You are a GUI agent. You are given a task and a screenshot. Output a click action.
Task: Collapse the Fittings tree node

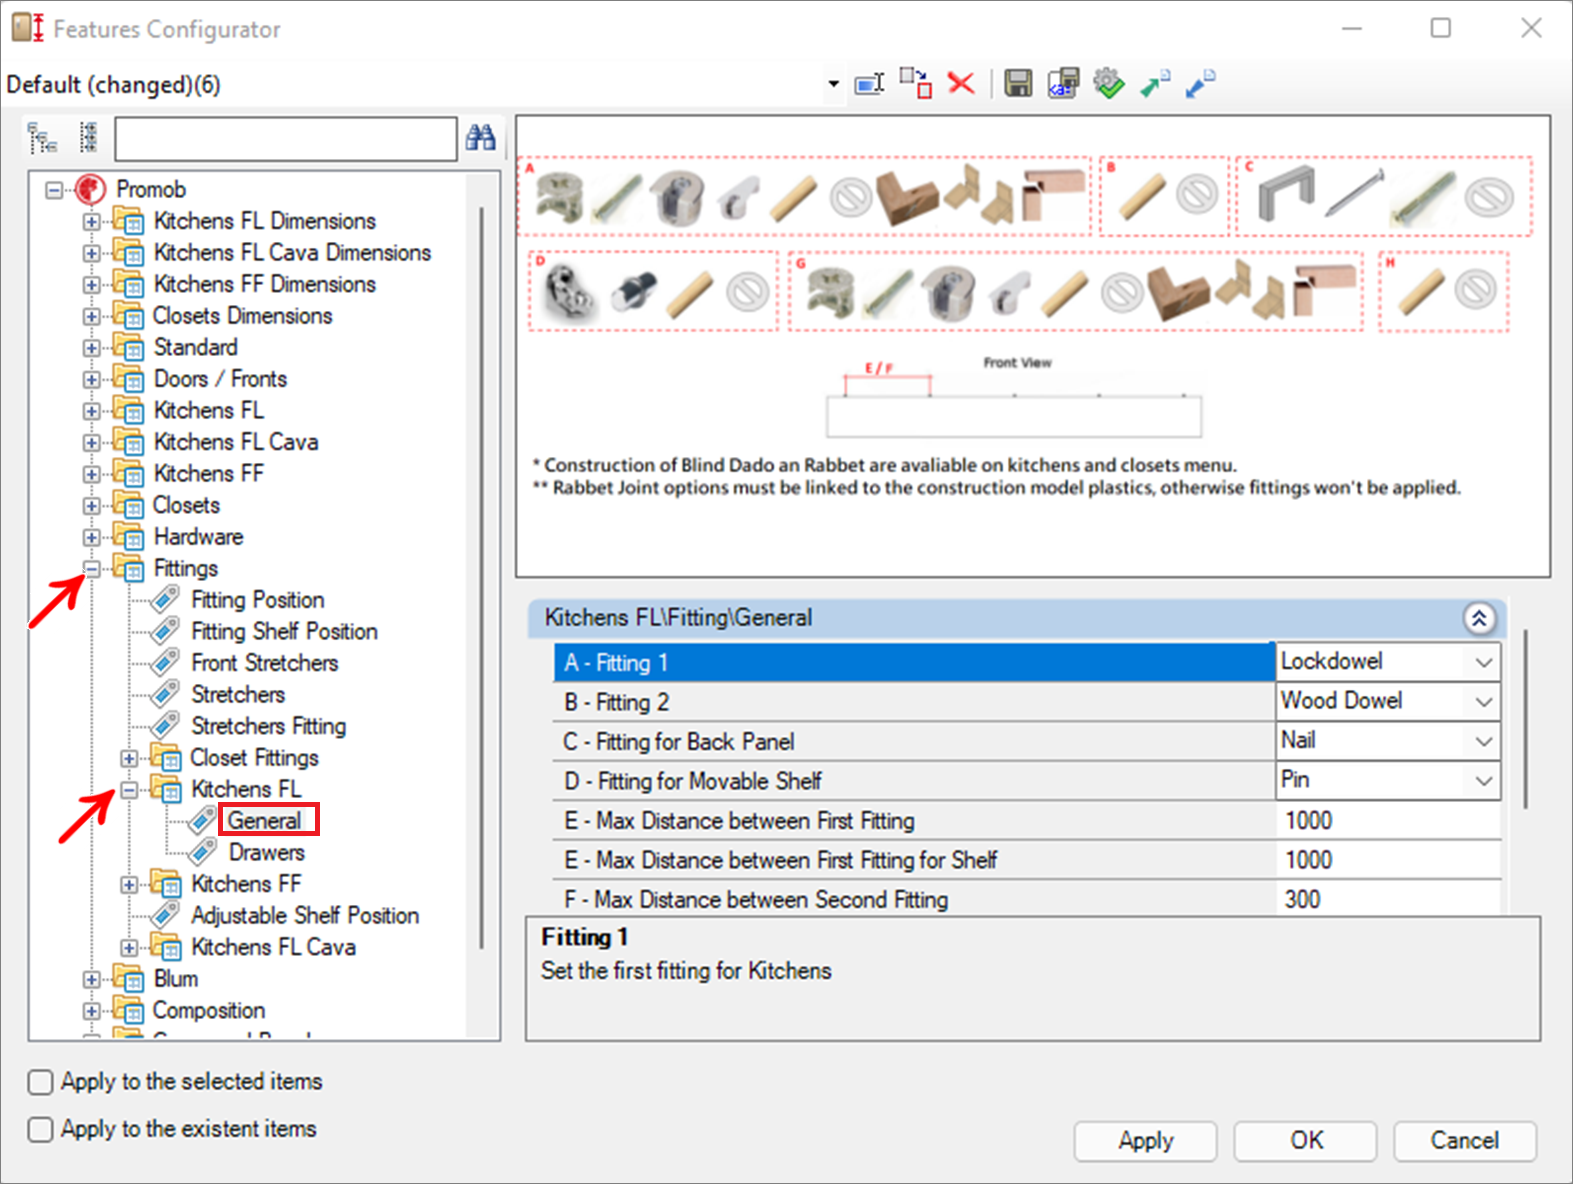[91, 569]
